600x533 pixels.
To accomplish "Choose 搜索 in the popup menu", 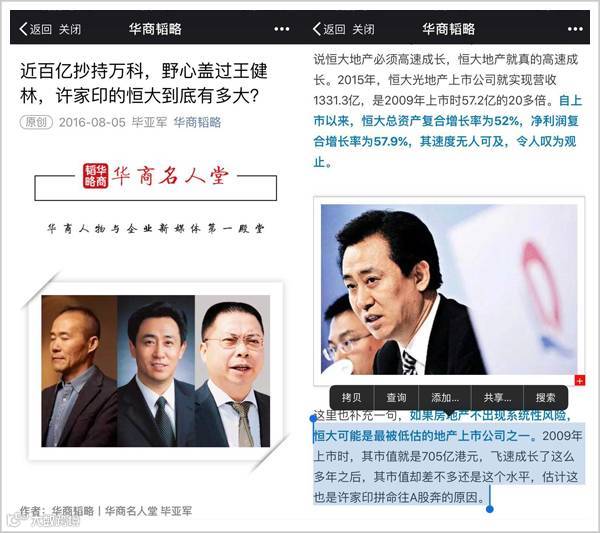I will tap(545, 398).
